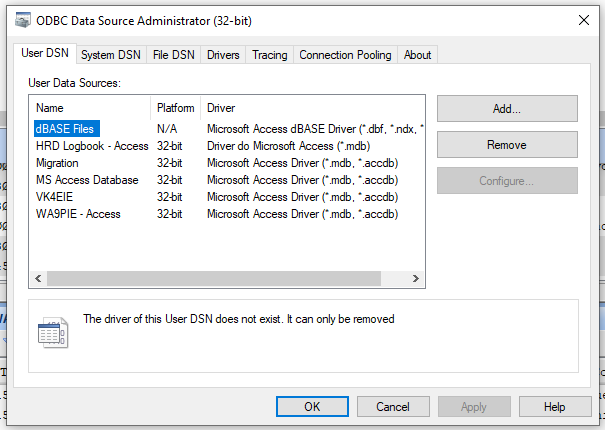Select the Migration data source
Viewport: 605px width, 430px height.
[x=57, y=163]
